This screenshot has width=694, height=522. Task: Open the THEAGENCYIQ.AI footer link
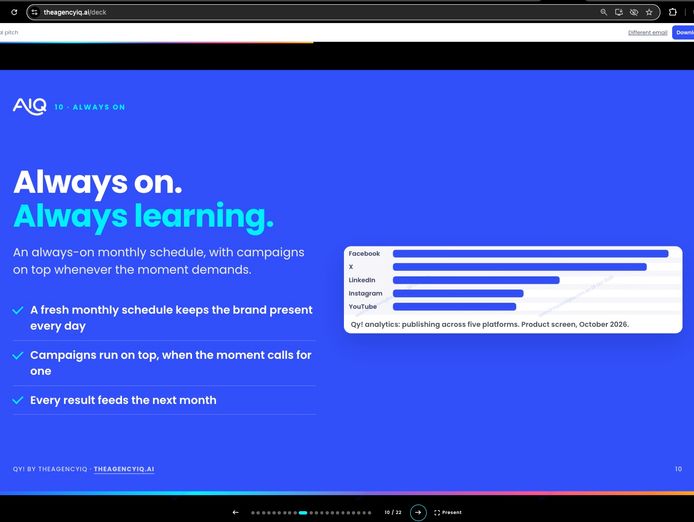click(x=124, y=469)
